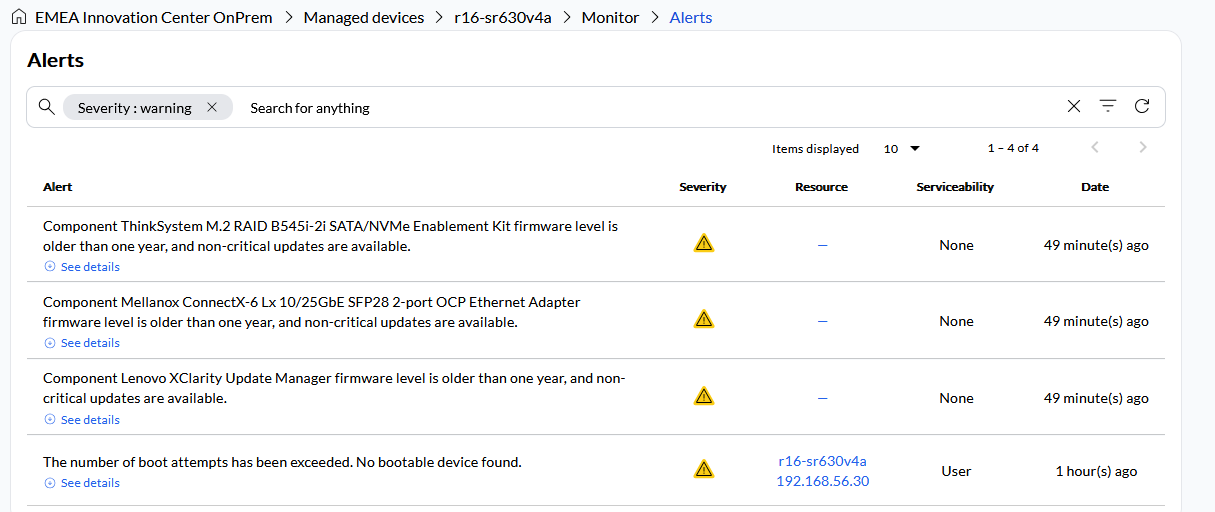Refresh the alerts list

pos(1142,107)
